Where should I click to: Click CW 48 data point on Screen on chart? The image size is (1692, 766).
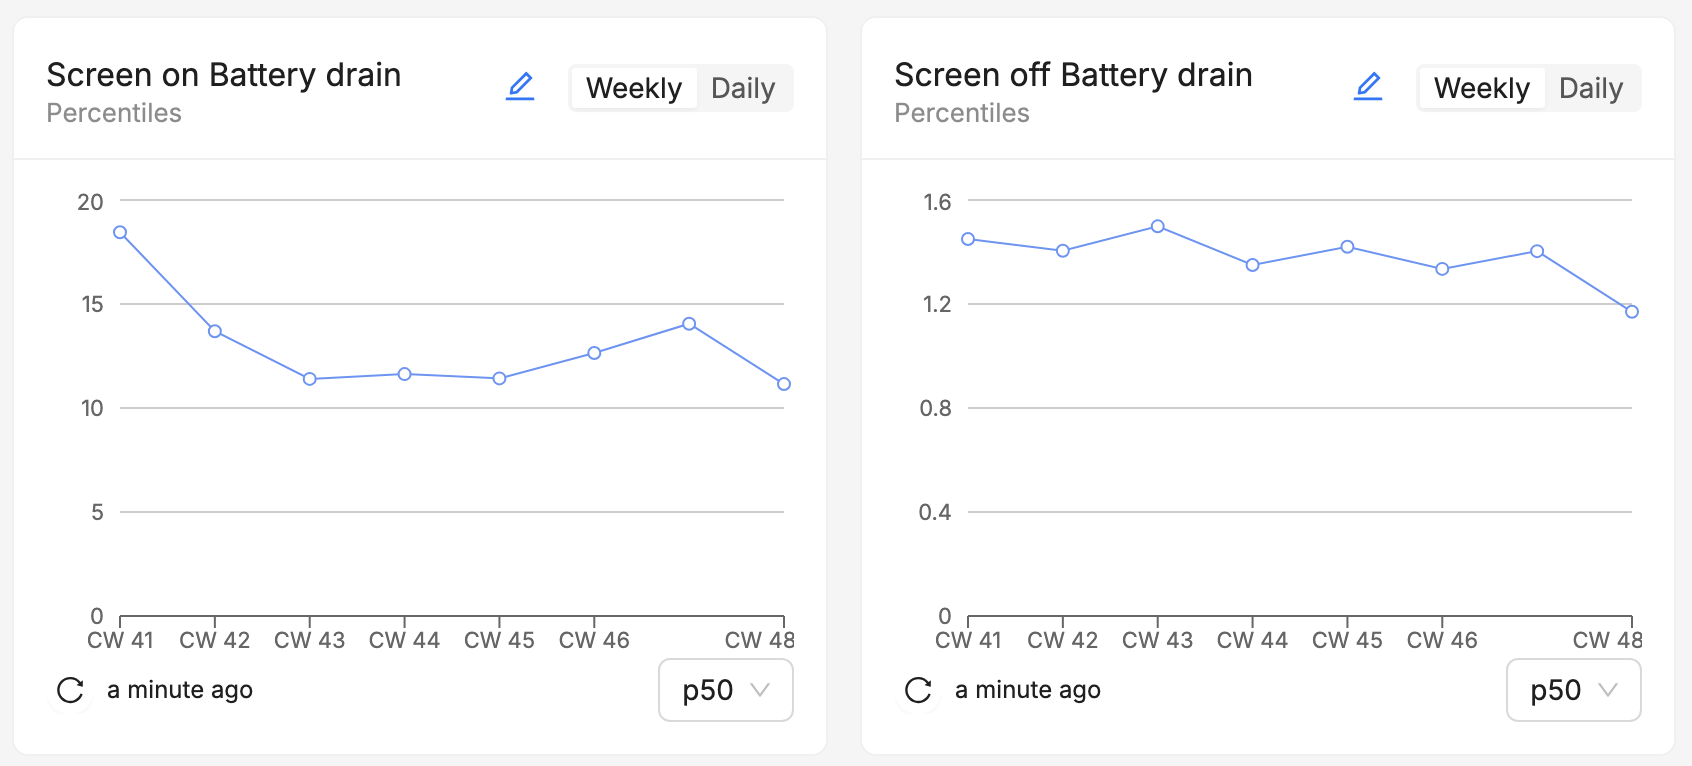[784, 384]
